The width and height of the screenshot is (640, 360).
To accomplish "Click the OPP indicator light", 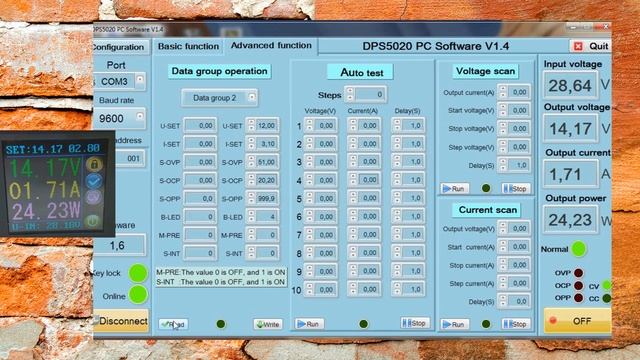I will point(578,298).
